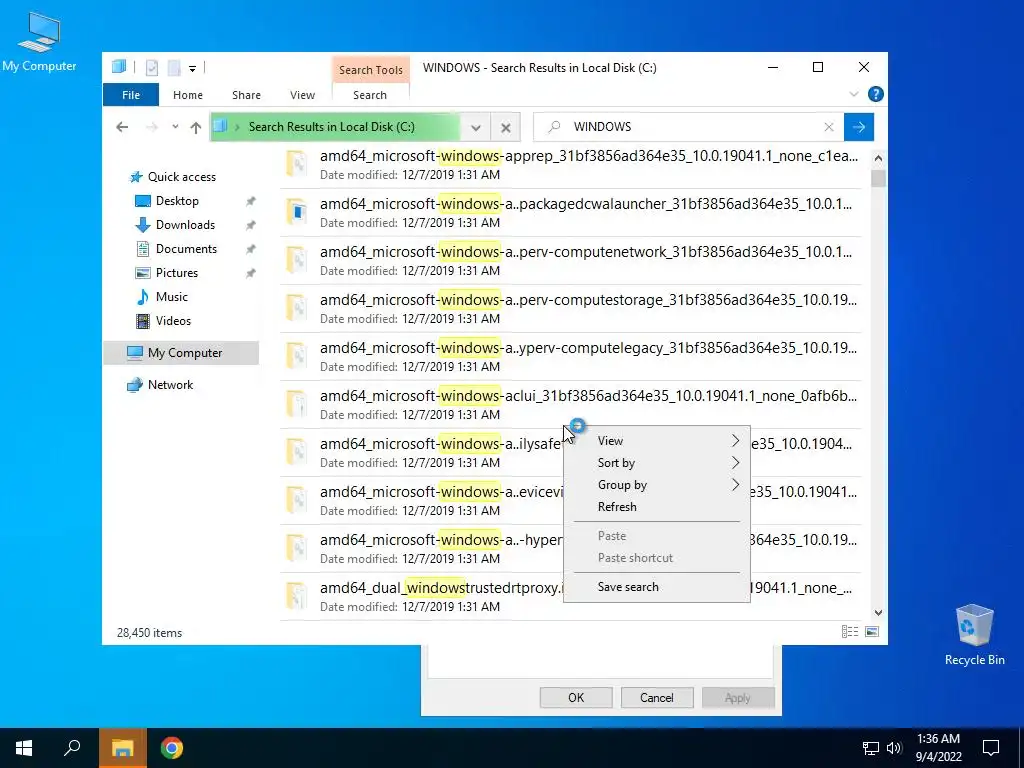Open taskbar Search magnifier
Screen dimensions: 1024x768
click(x=72, y=748)
